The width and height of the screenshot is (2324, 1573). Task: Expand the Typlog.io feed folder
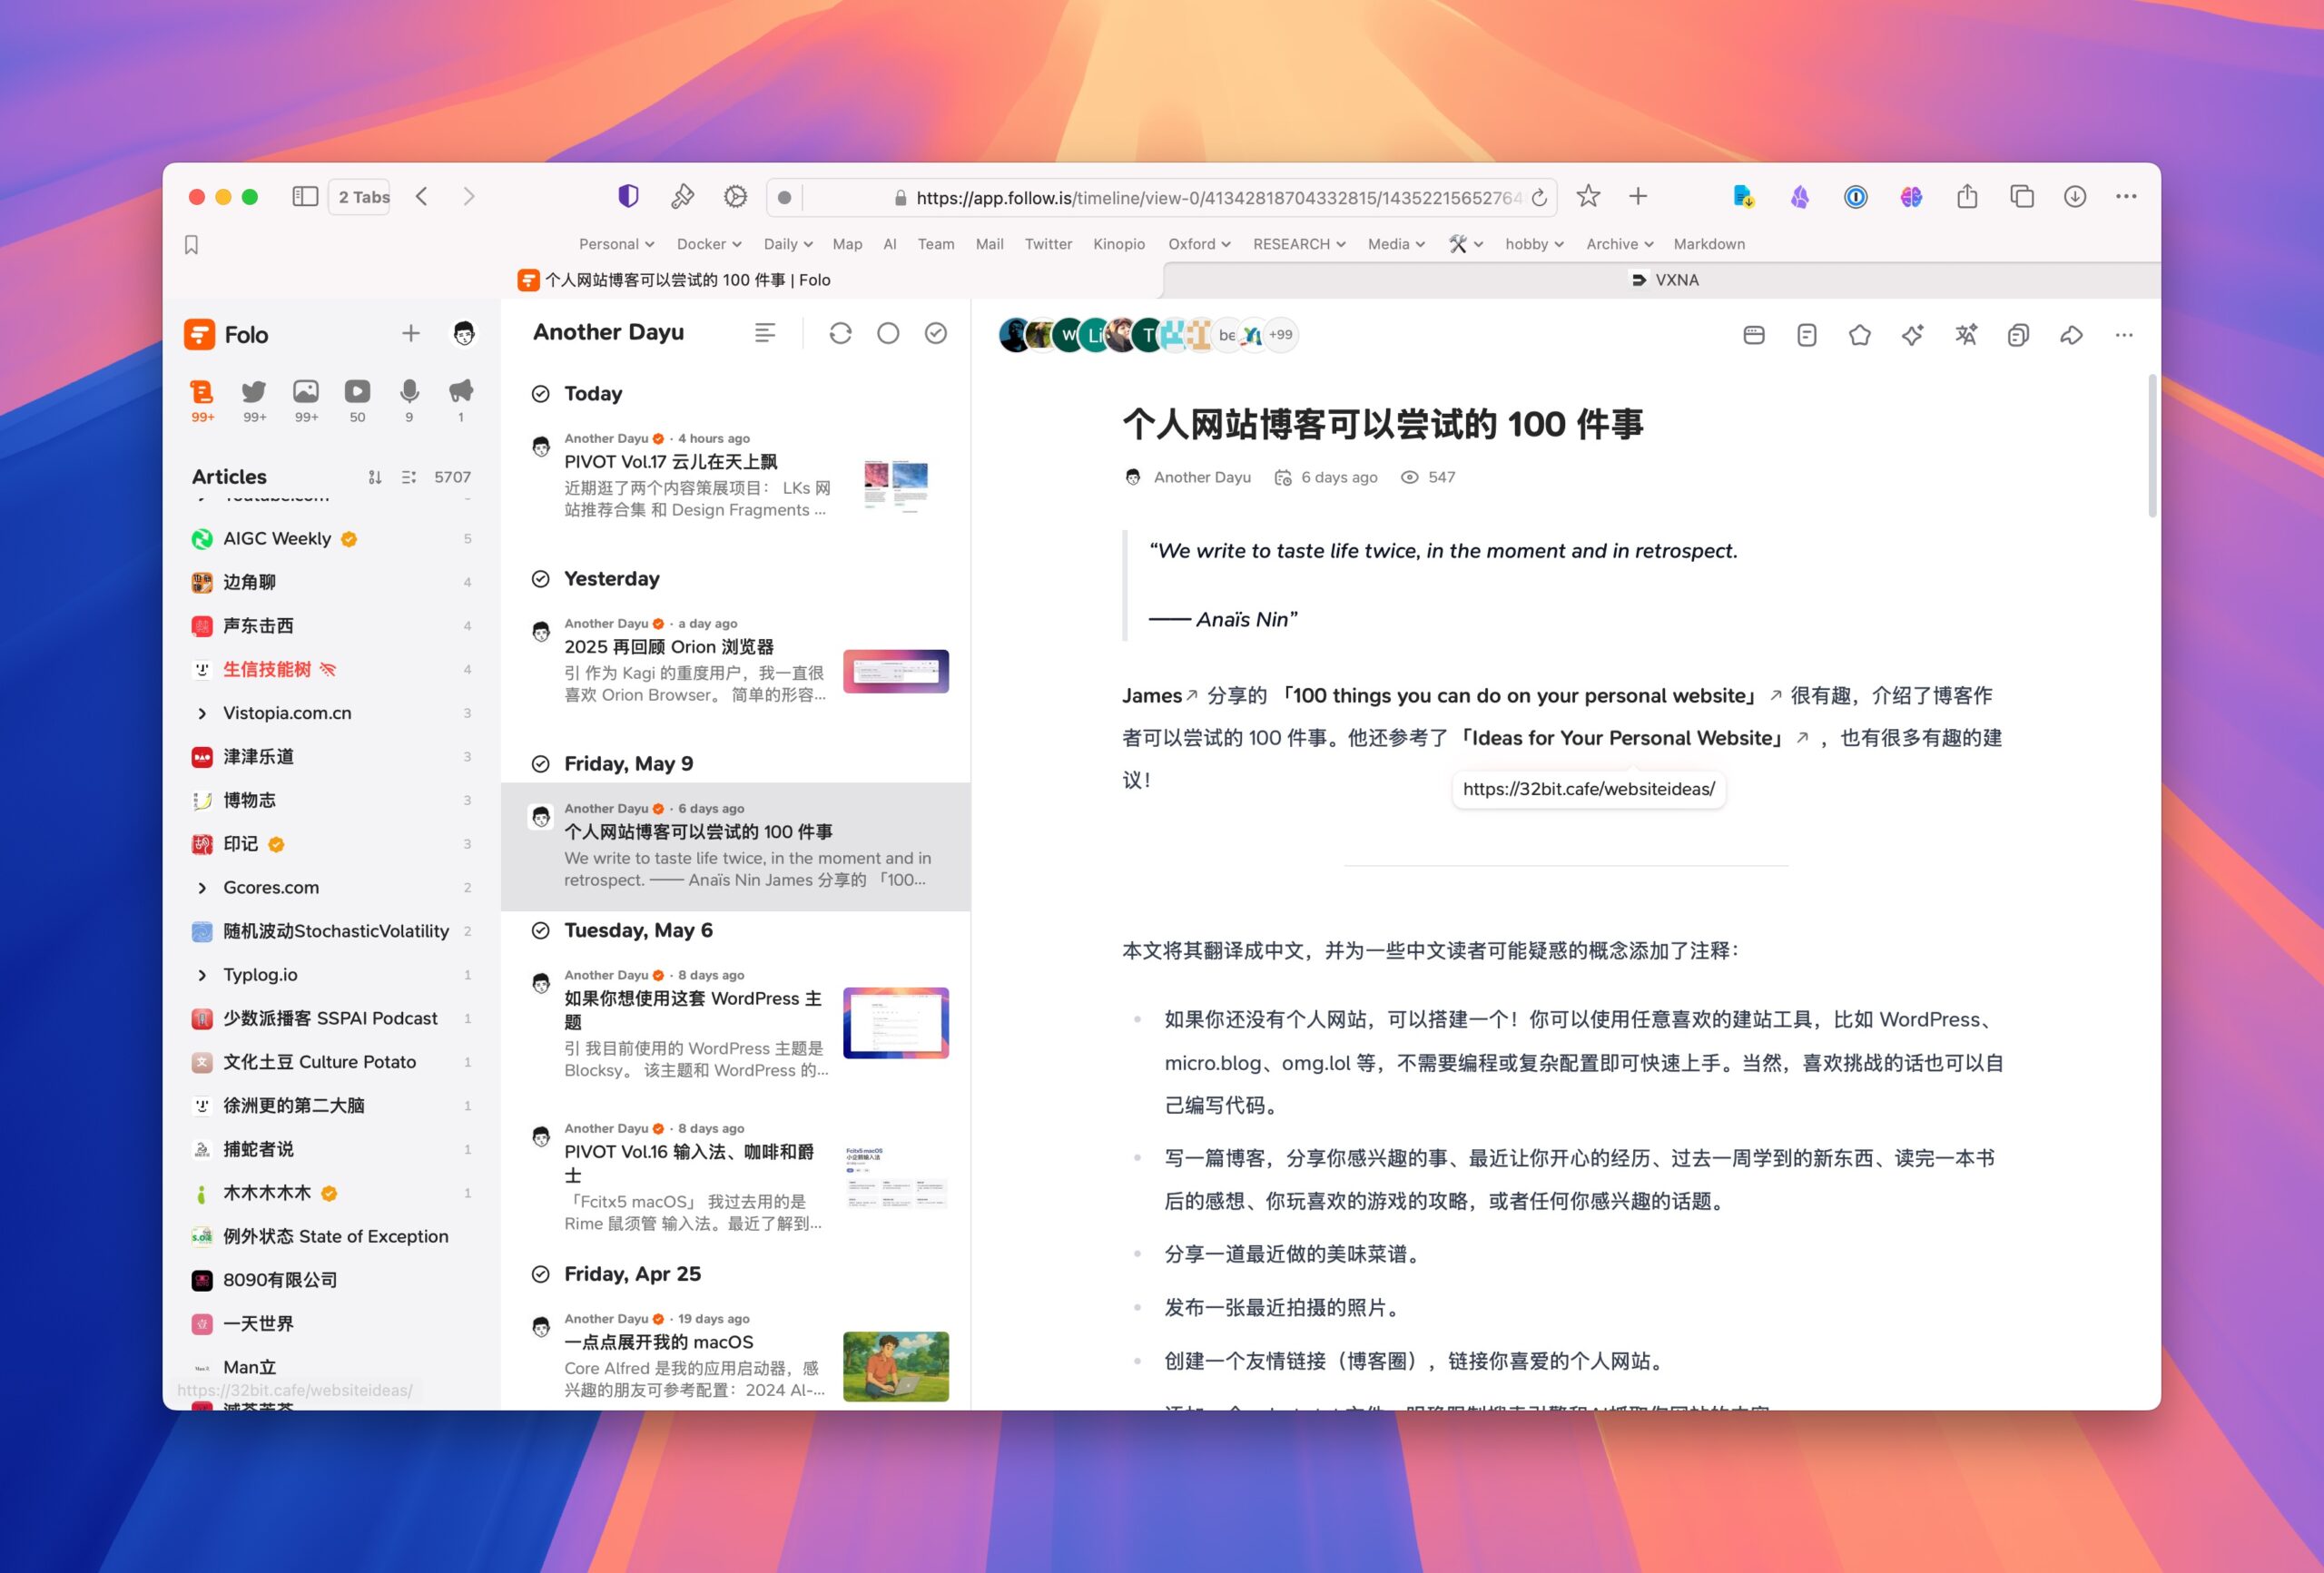[202, 975]
